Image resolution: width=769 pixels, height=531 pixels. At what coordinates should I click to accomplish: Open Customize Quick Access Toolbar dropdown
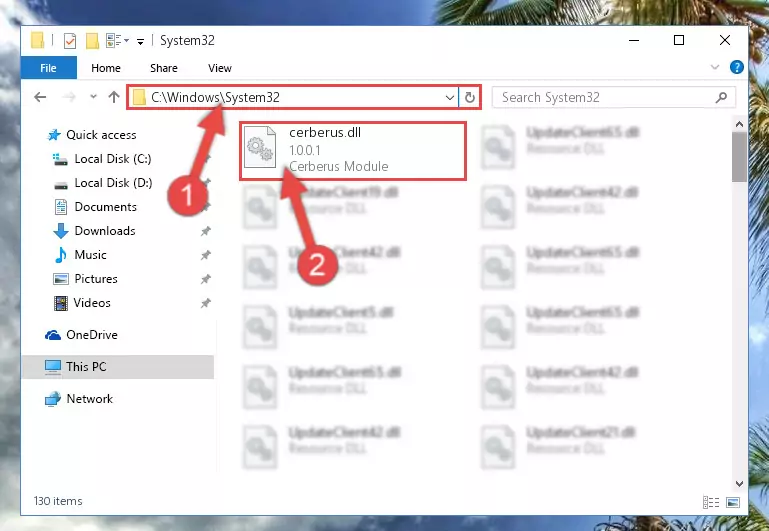[140, 42]
